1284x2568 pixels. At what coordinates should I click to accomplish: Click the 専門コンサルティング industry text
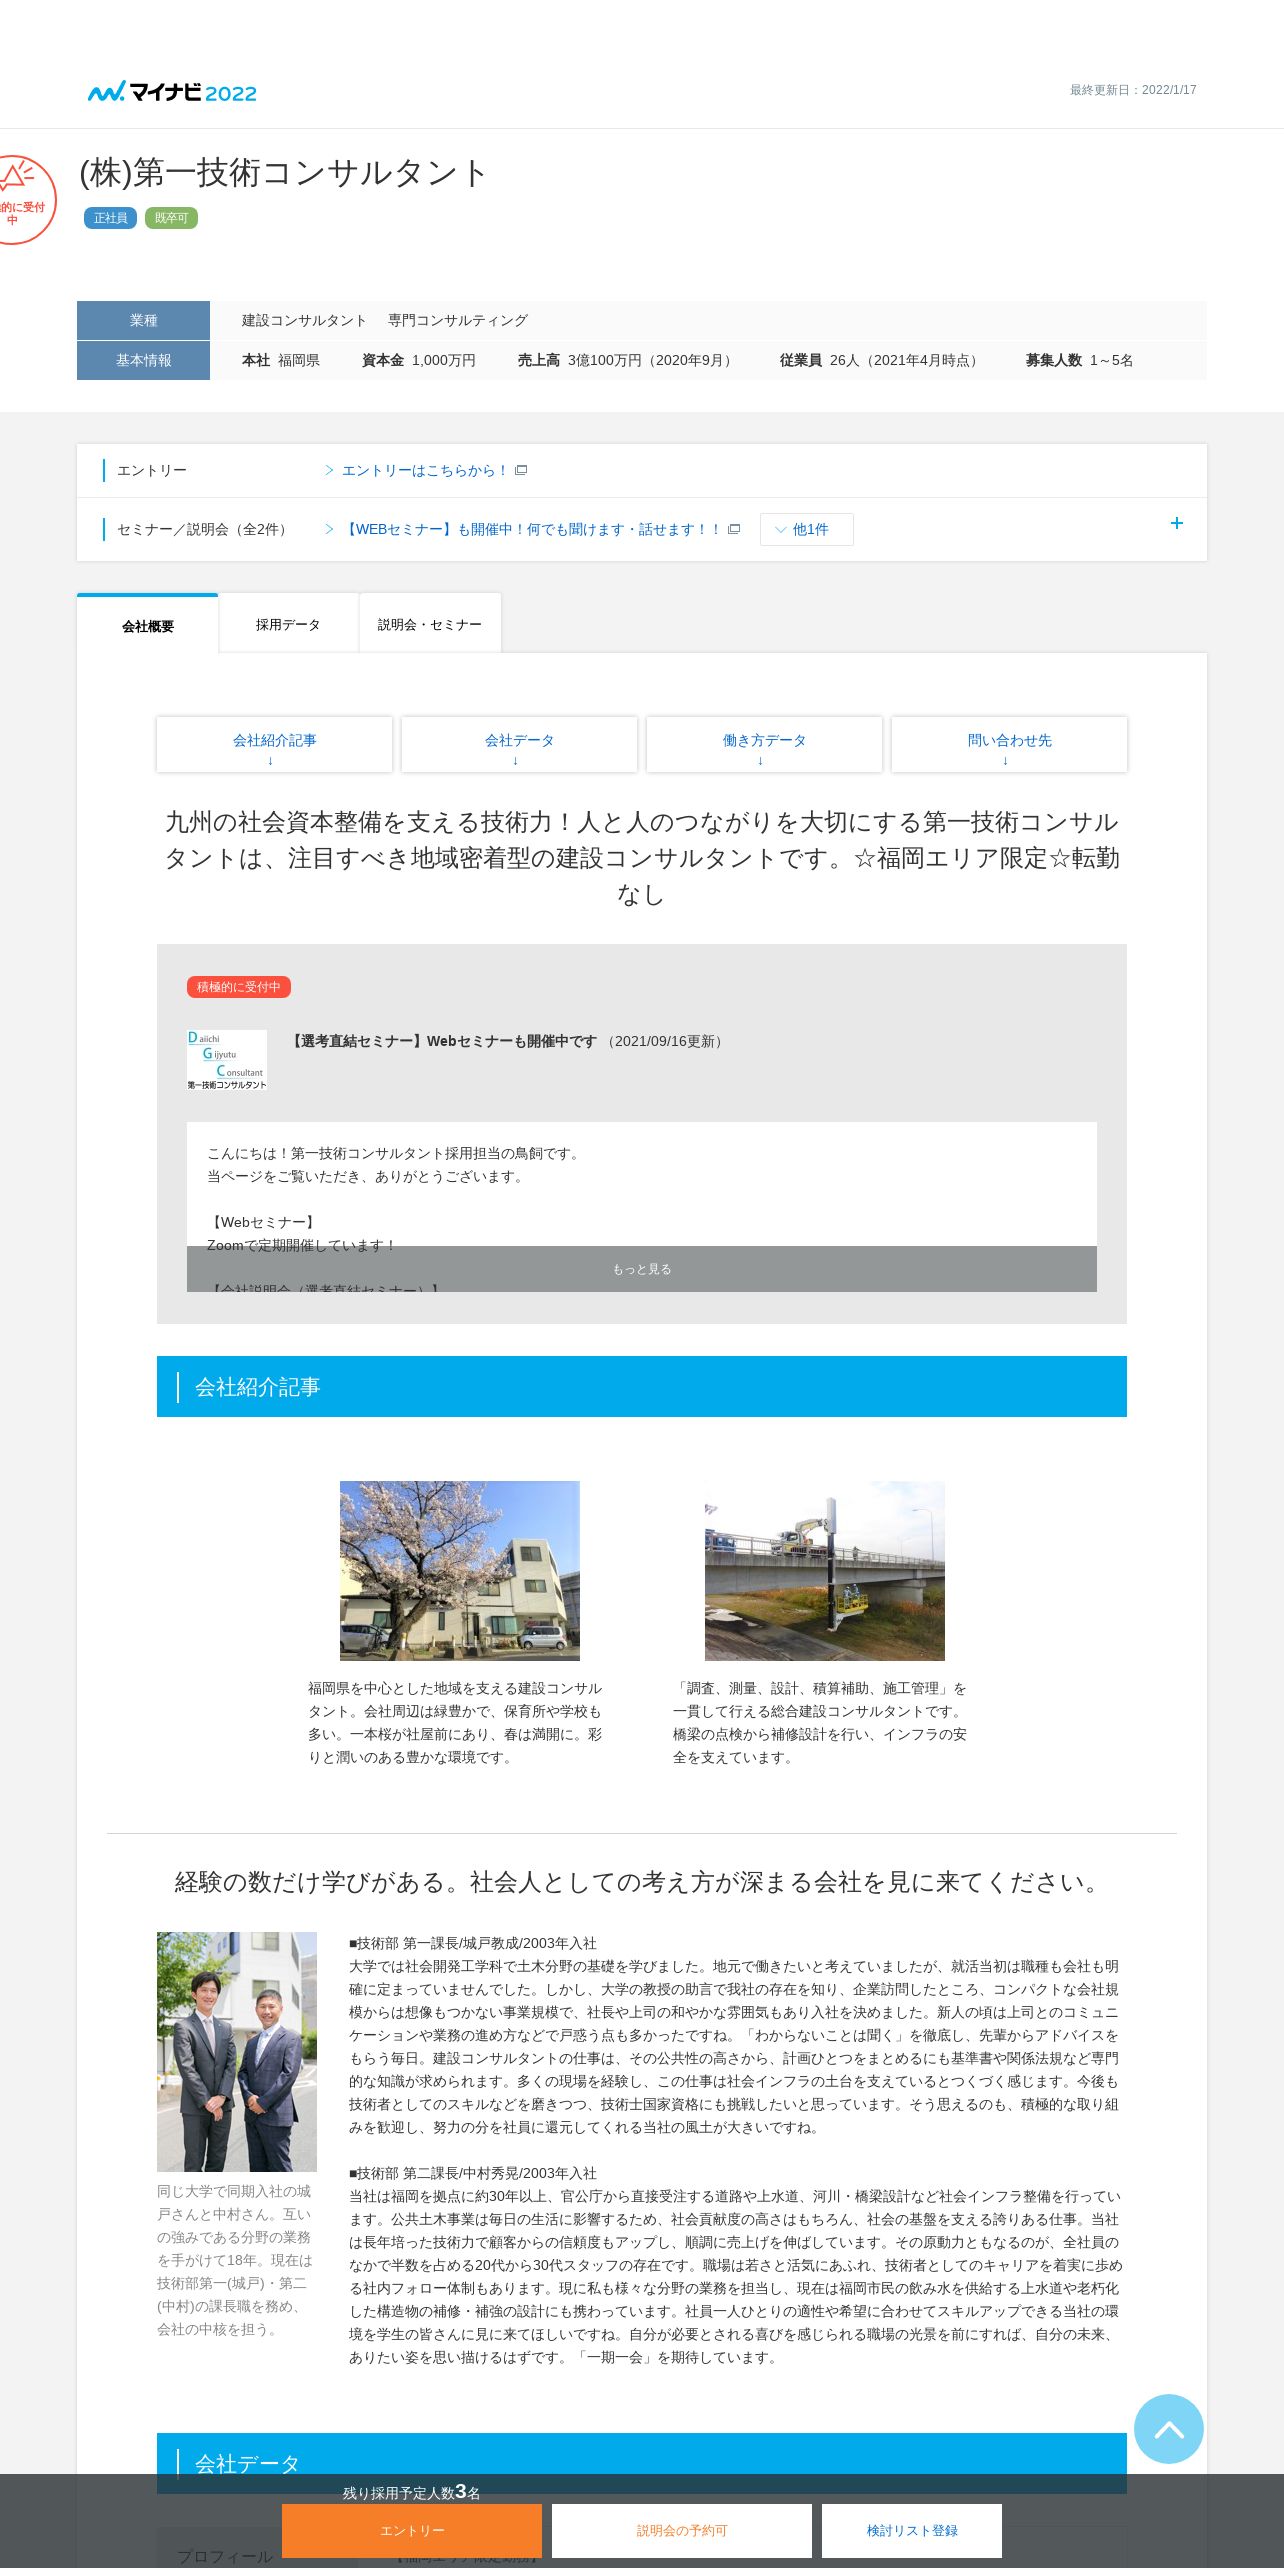(458, 320)
